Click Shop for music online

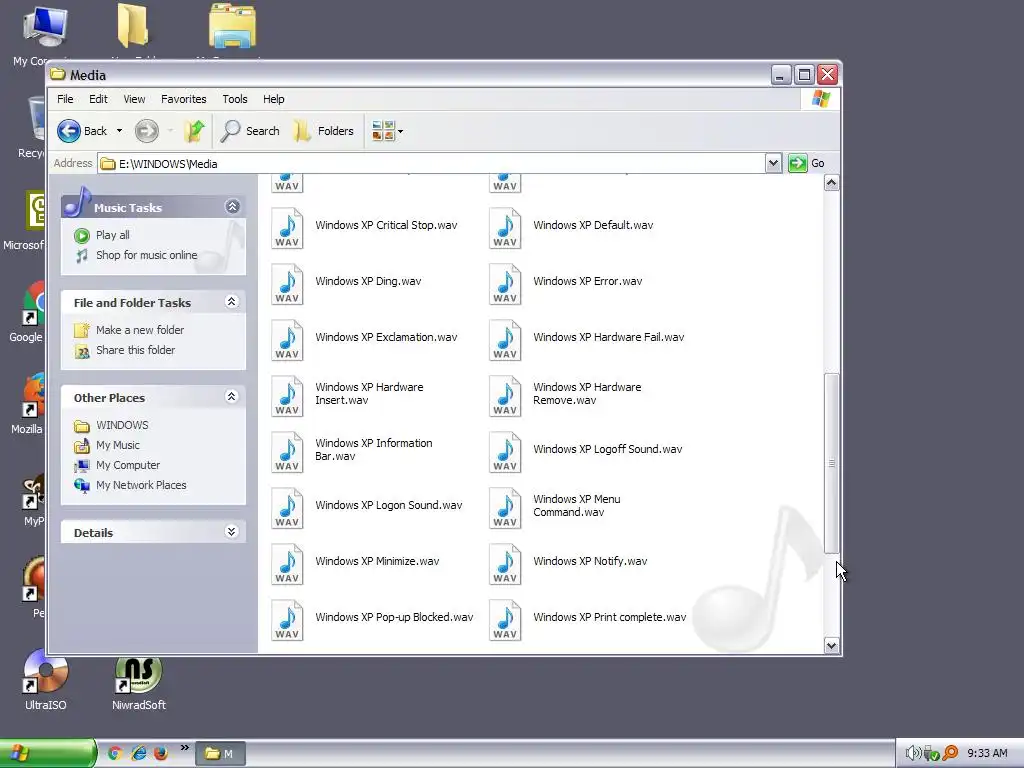point(146,255)
